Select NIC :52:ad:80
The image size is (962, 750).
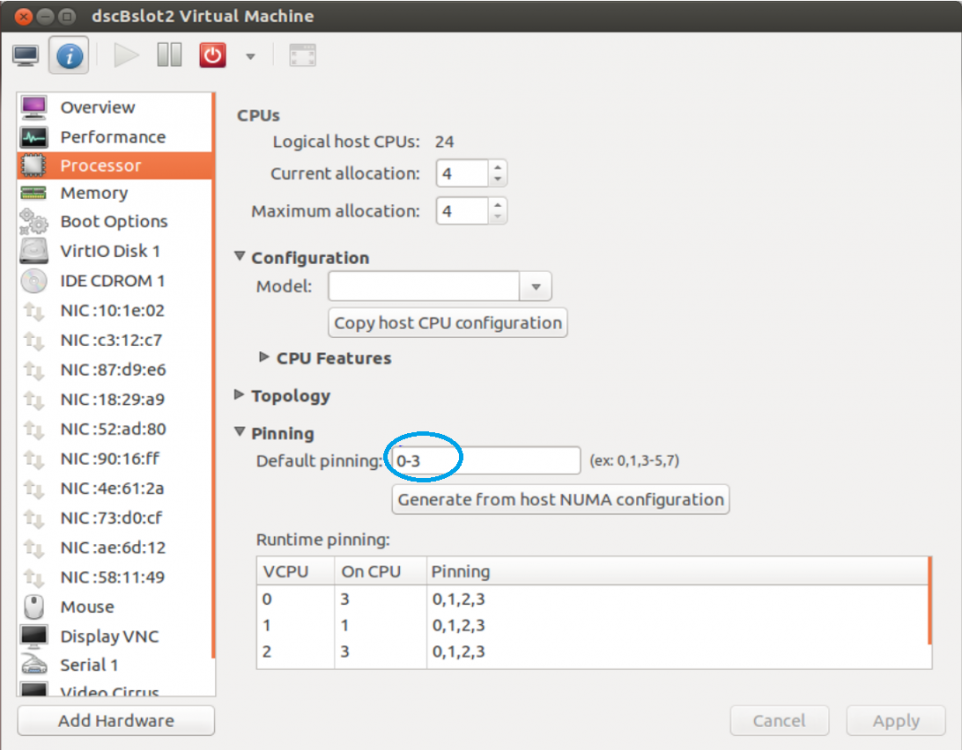click(115, 429)
